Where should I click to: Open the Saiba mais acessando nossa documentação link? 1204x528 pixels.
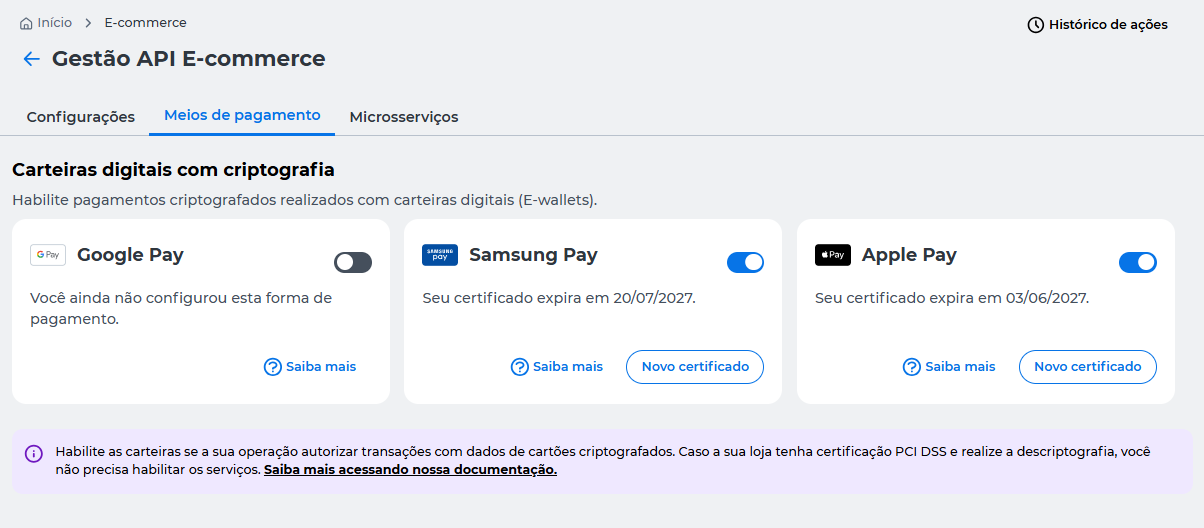pyautogui.click(x=410, y=470)
